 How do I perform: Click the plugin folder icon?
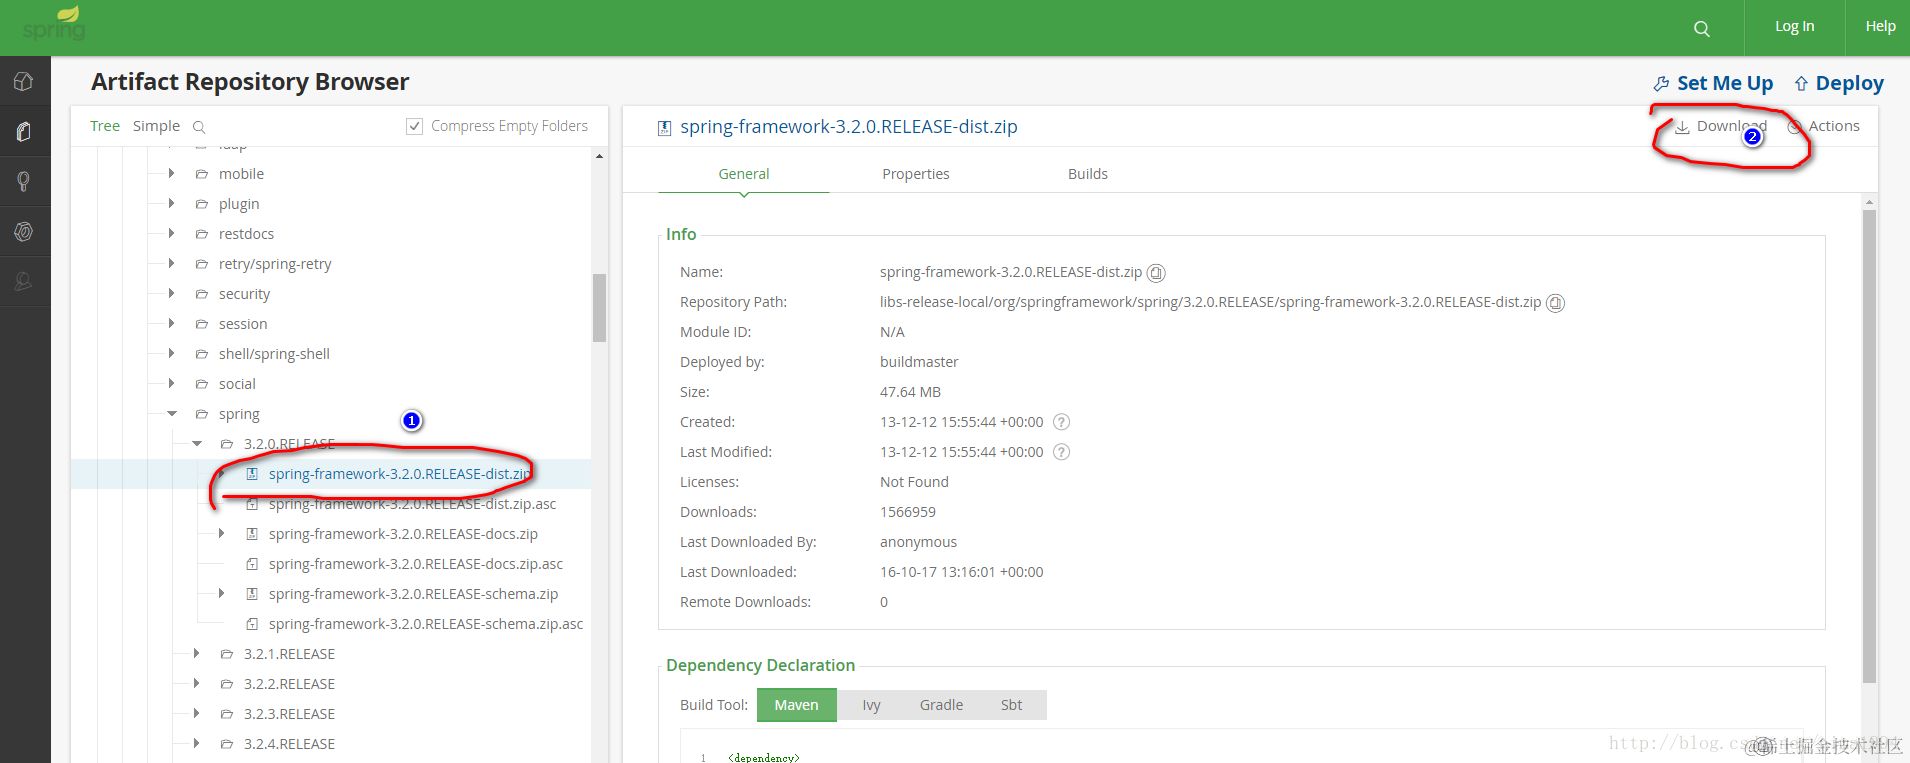202,204
